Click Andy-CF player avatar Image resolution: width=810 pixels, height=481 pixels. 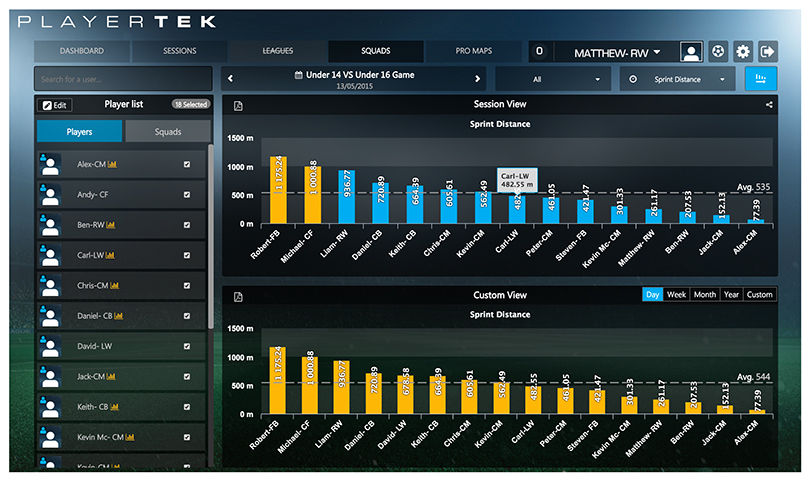point(50,195)
